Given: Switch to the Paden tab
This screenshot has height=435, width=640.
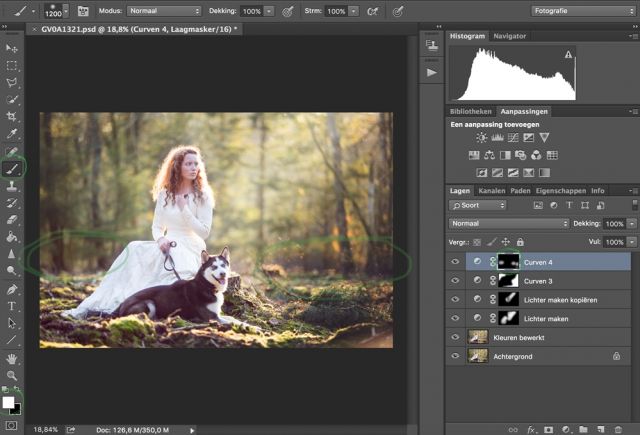Looking at the screenshot, I should (x=520, y=191).
